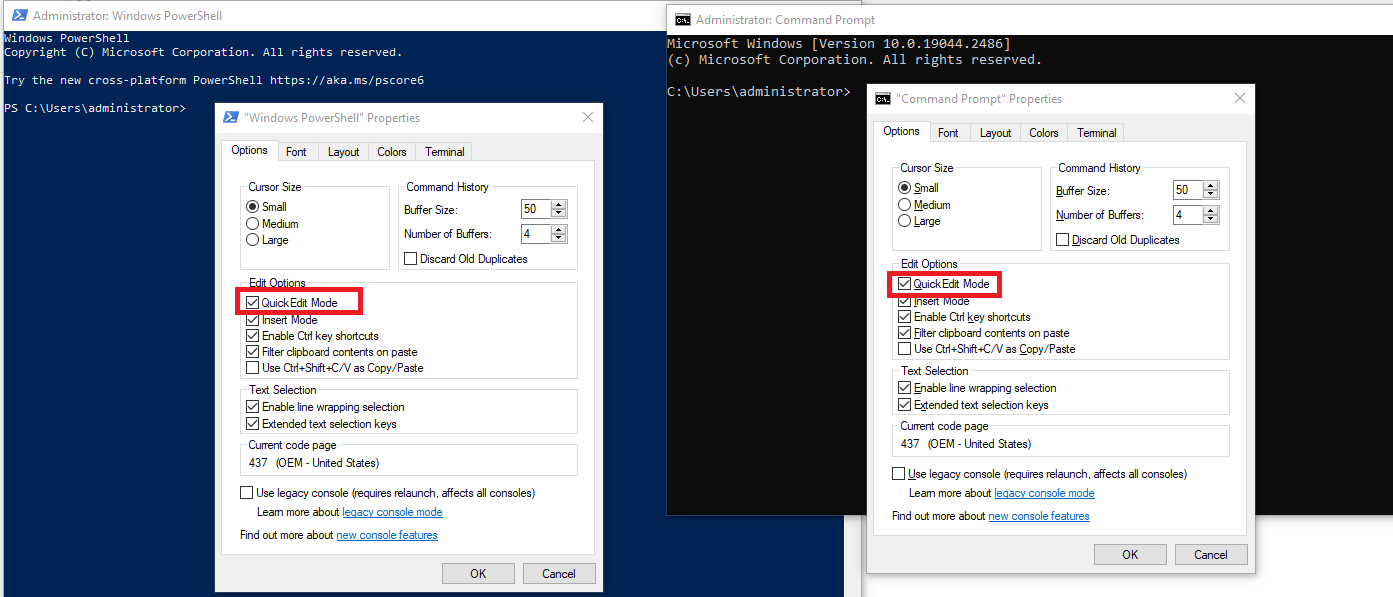
Task: Open new console features link in PowerShell Properties
Action: pyautogui.click(x=387, y=535)
